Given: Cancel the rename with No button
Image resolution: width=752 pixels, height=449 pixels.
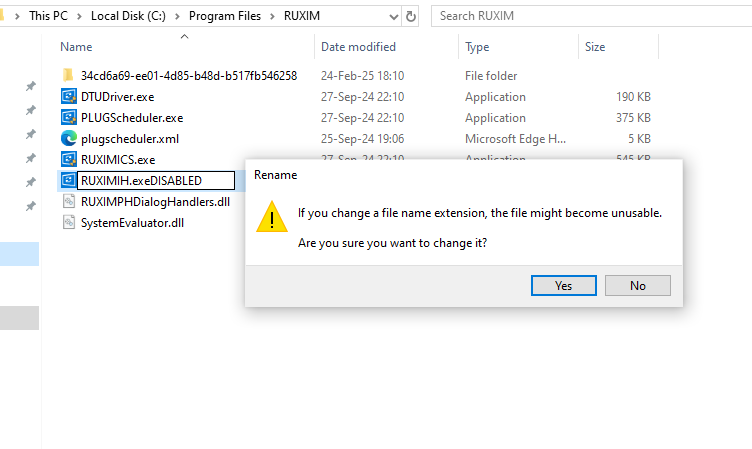Looking at the screenshot, I should (637, 285).
